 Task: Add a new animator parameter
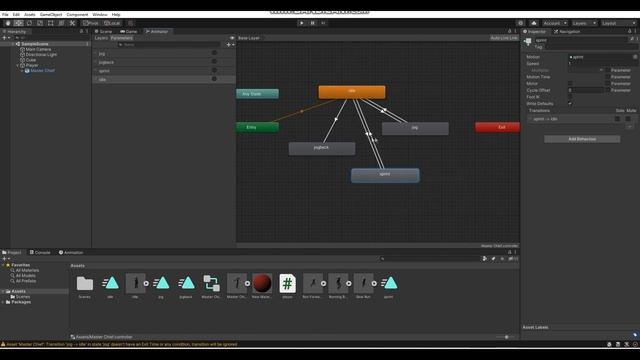click(230, 44)
